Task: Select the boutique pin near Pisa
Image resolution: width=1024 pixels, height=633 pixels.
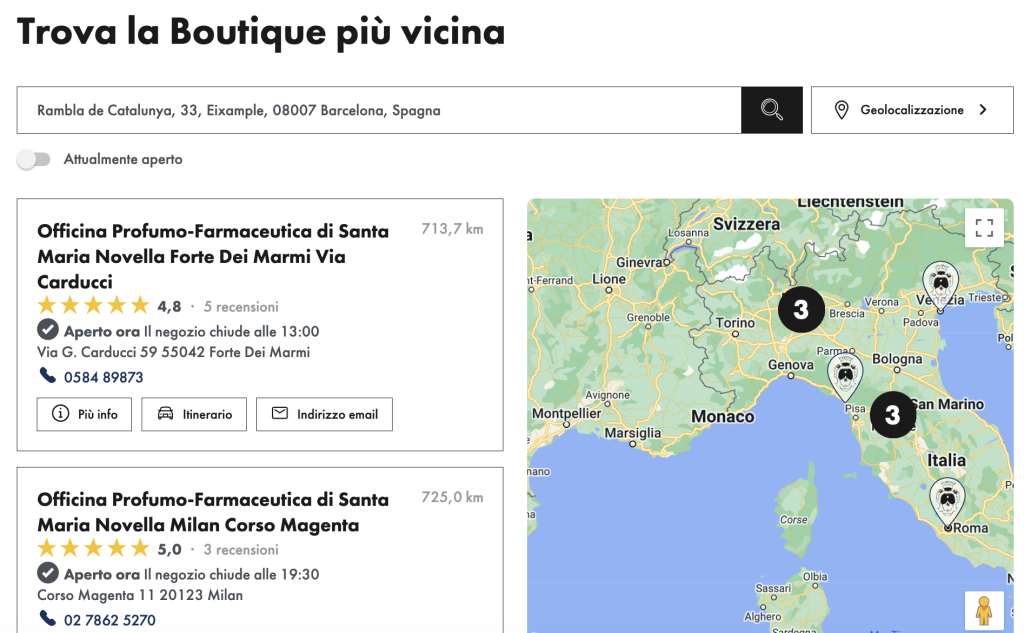Action: pyautogui.click(x=845, y=375)
